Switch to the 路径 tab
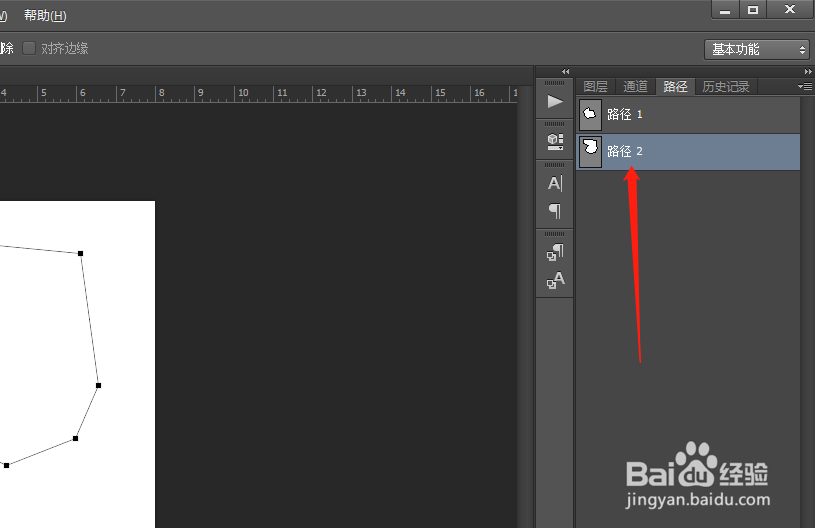Viewport: 815px width, 528px height. (x=675, y=87)
